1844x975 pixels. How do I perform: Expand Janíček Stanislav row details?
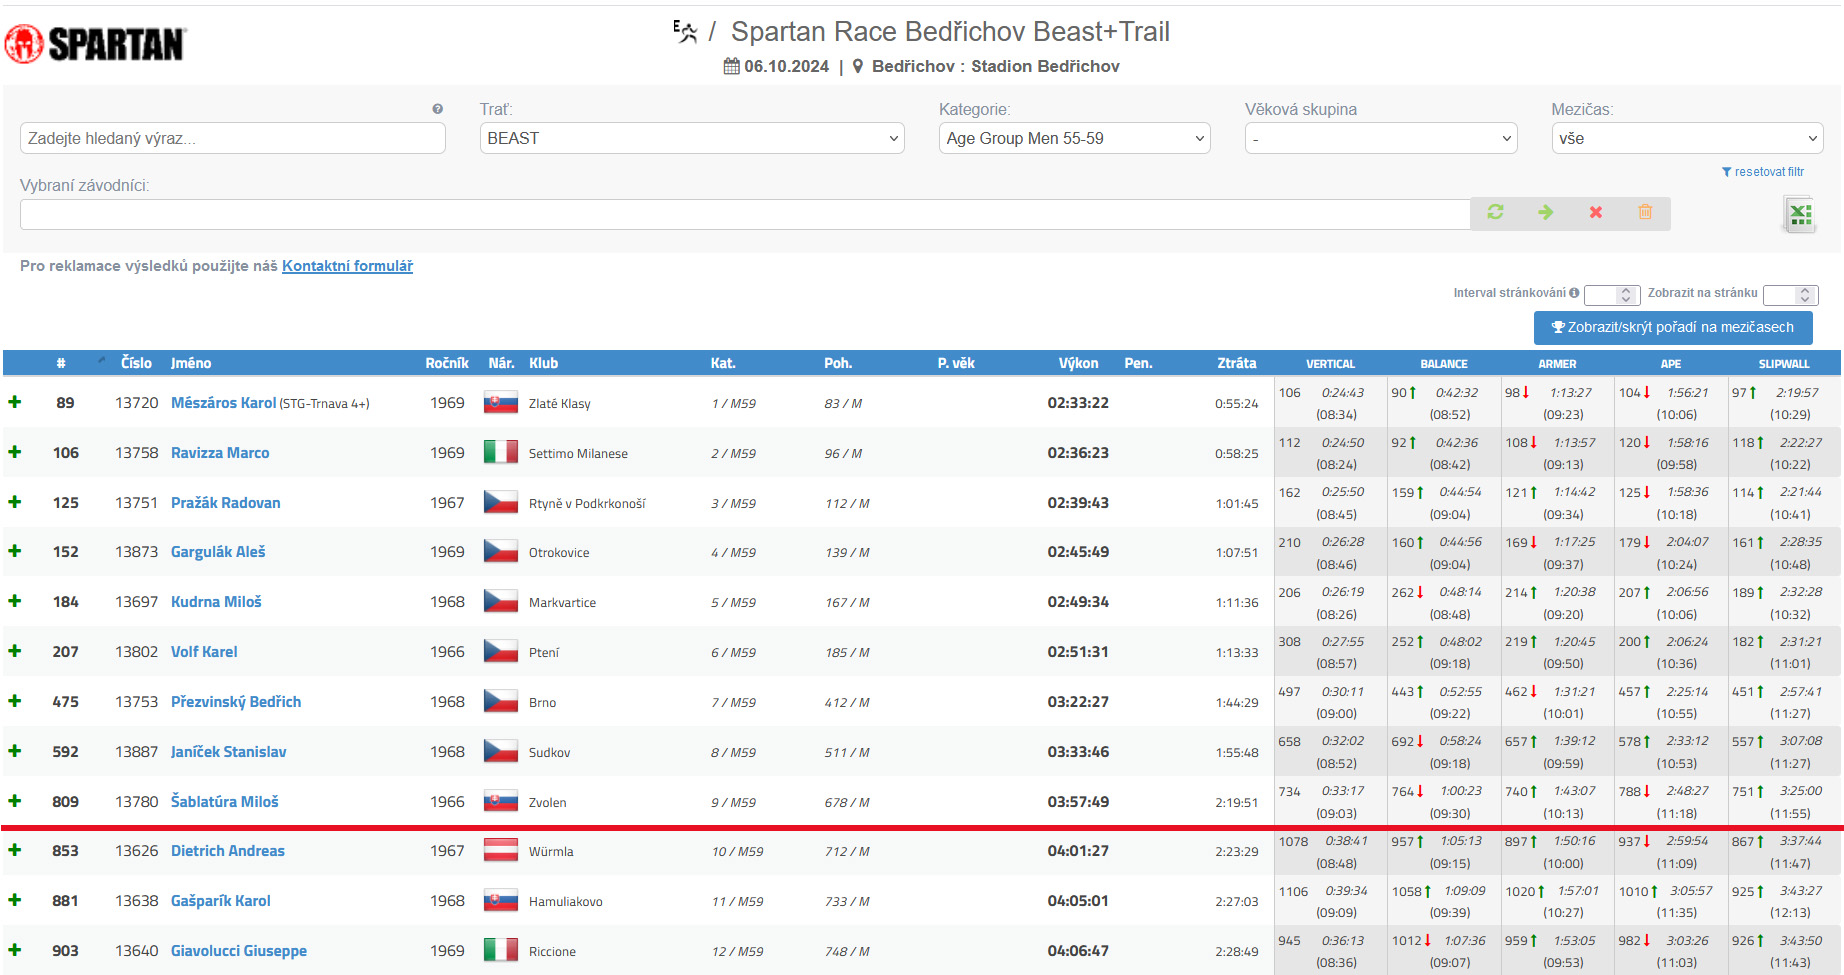coord(15,751)
